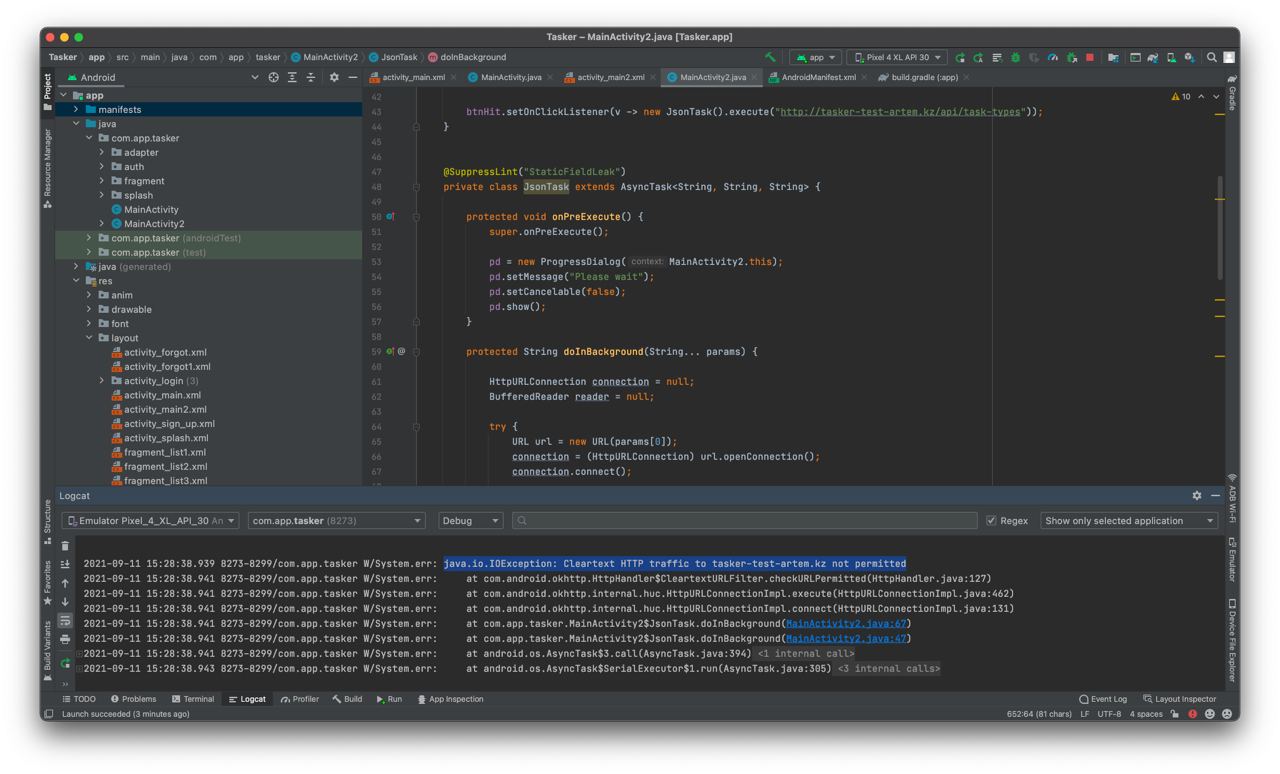This screenshot has height=774, width=1280.
Task: Click the first MainActivity2.java:67 stack trace link
Action: pos(845,624)
